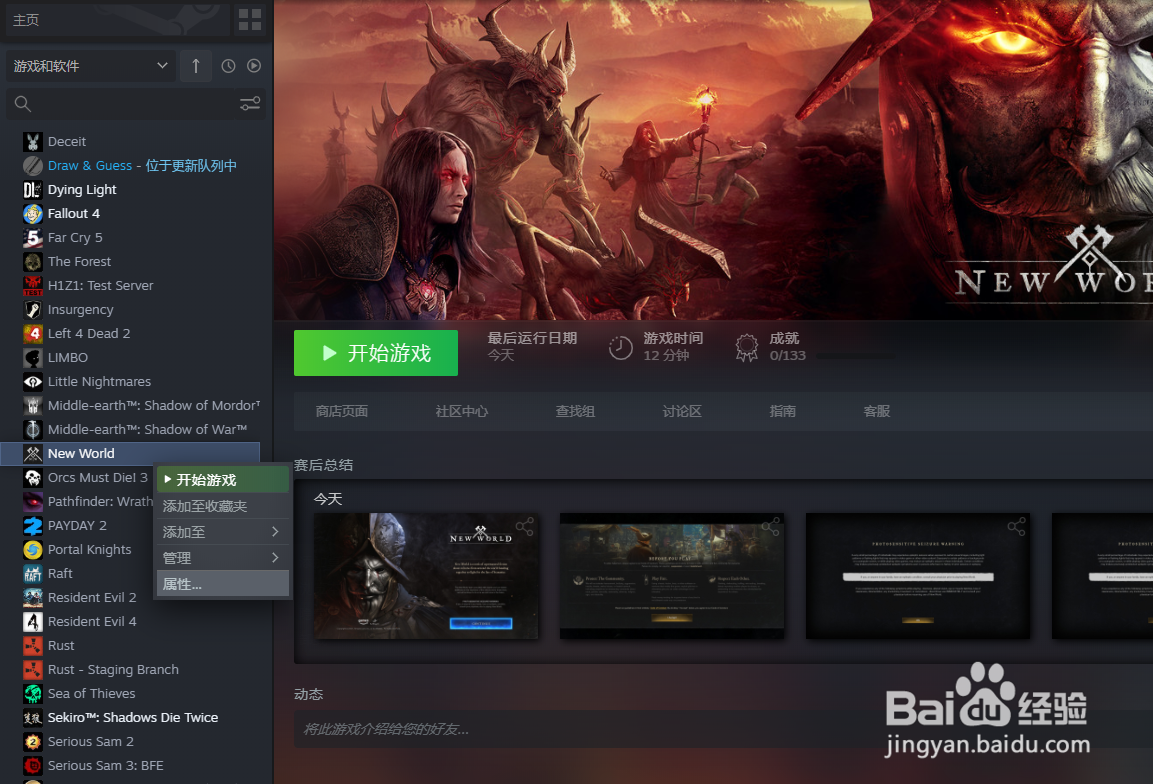Click the library search field

pyautogui.click(x=136, y=104)
